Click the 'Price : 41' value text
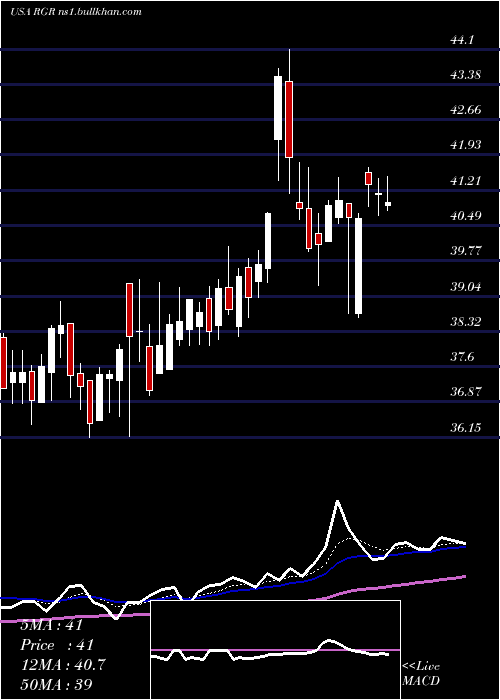 (57, 645)
